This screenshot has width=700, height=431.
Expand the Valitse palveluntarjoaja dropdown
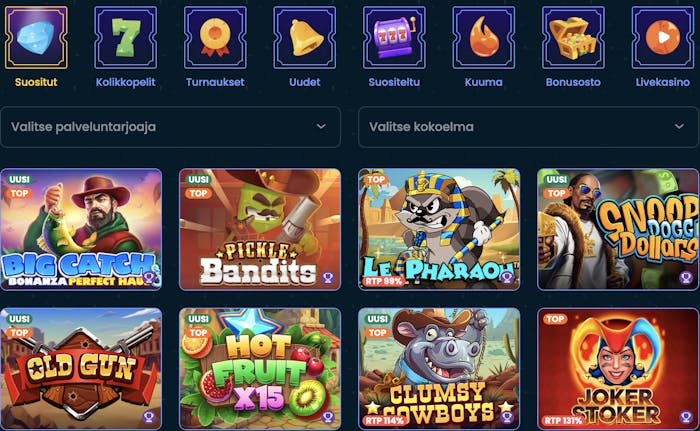pyautogui.click(x=171, y=127)
